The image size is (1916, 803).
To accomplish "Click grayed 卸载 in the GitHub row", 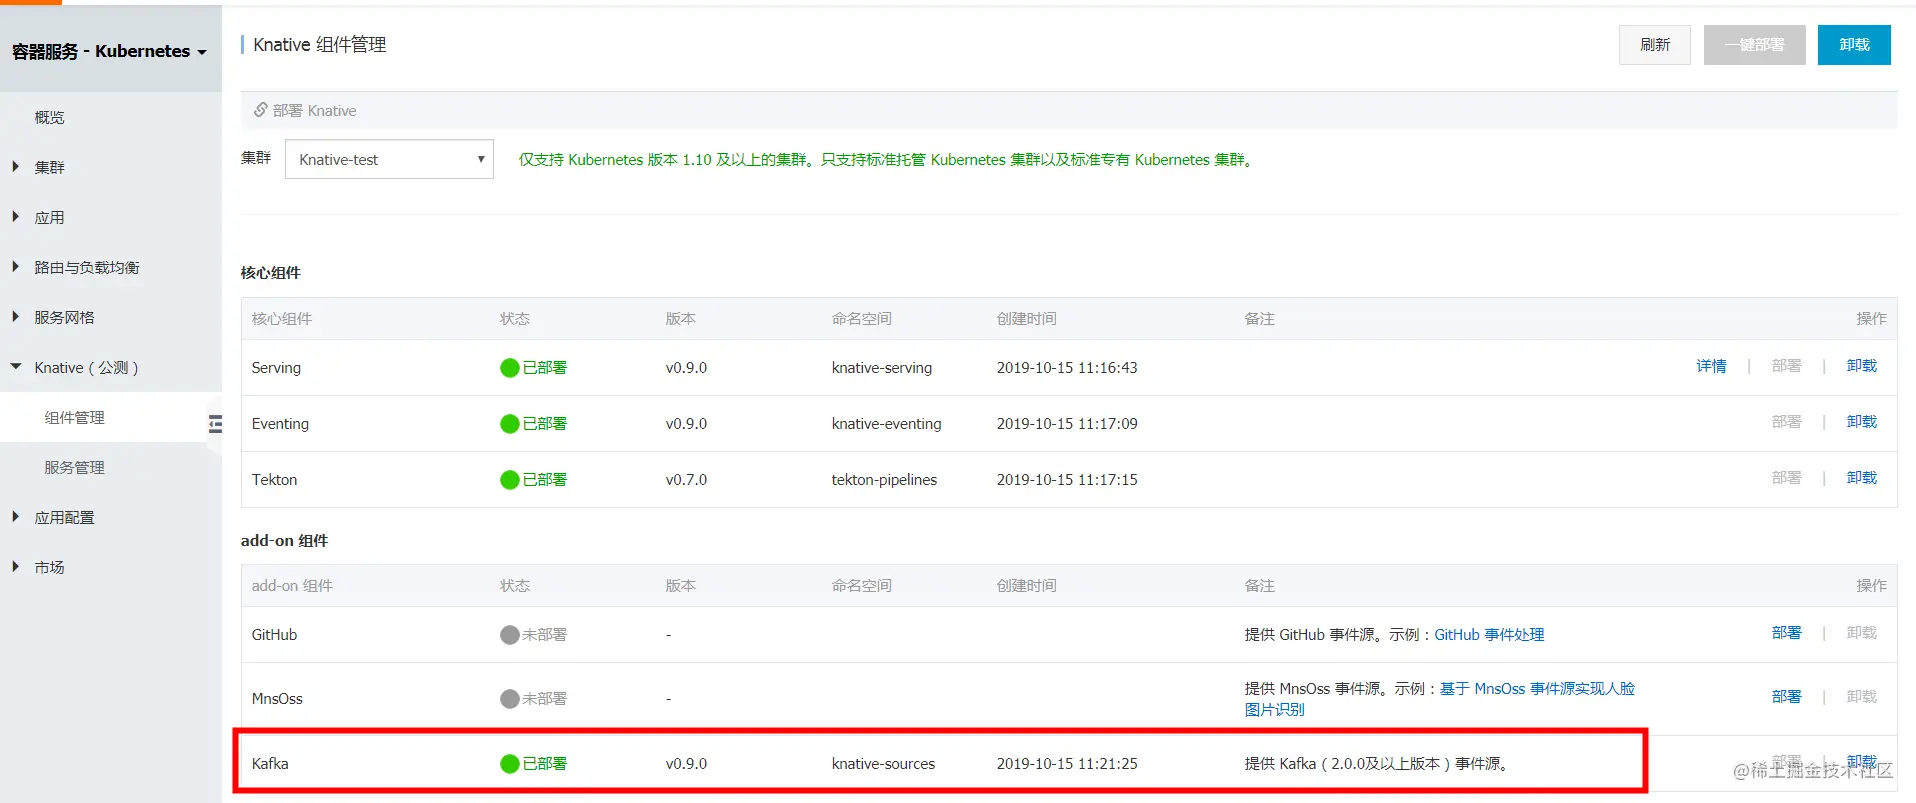I will pos(1861,633).
